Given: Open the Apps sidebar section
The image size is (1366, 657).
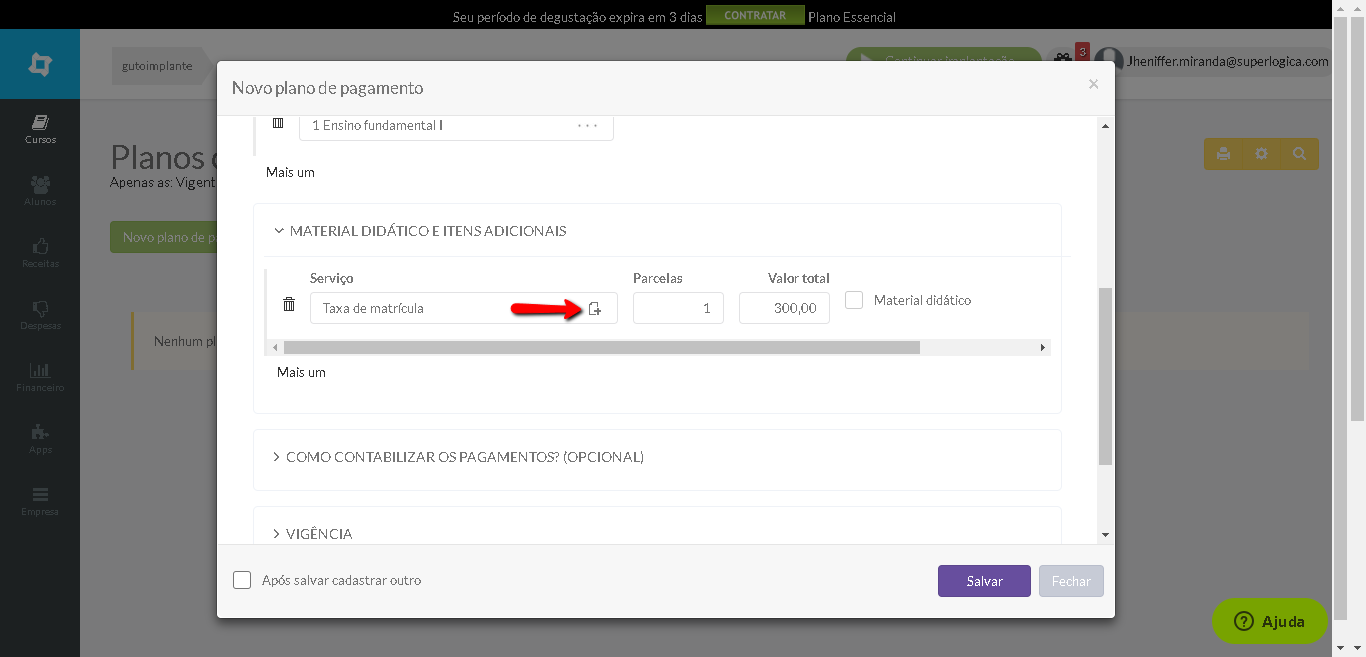Looking at the screenshot, I should coord(40,439).
